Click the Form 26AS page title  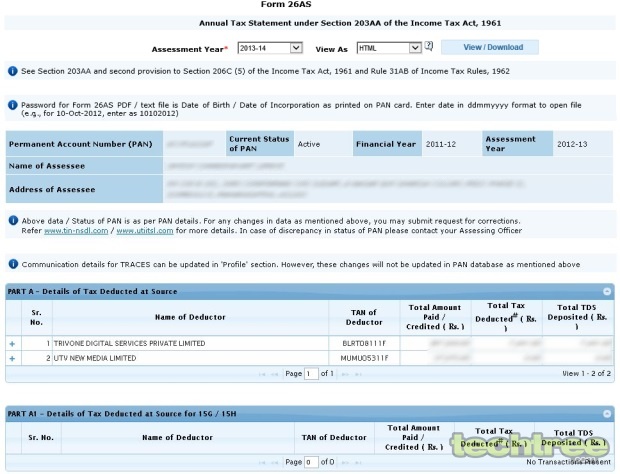(286, 4)
